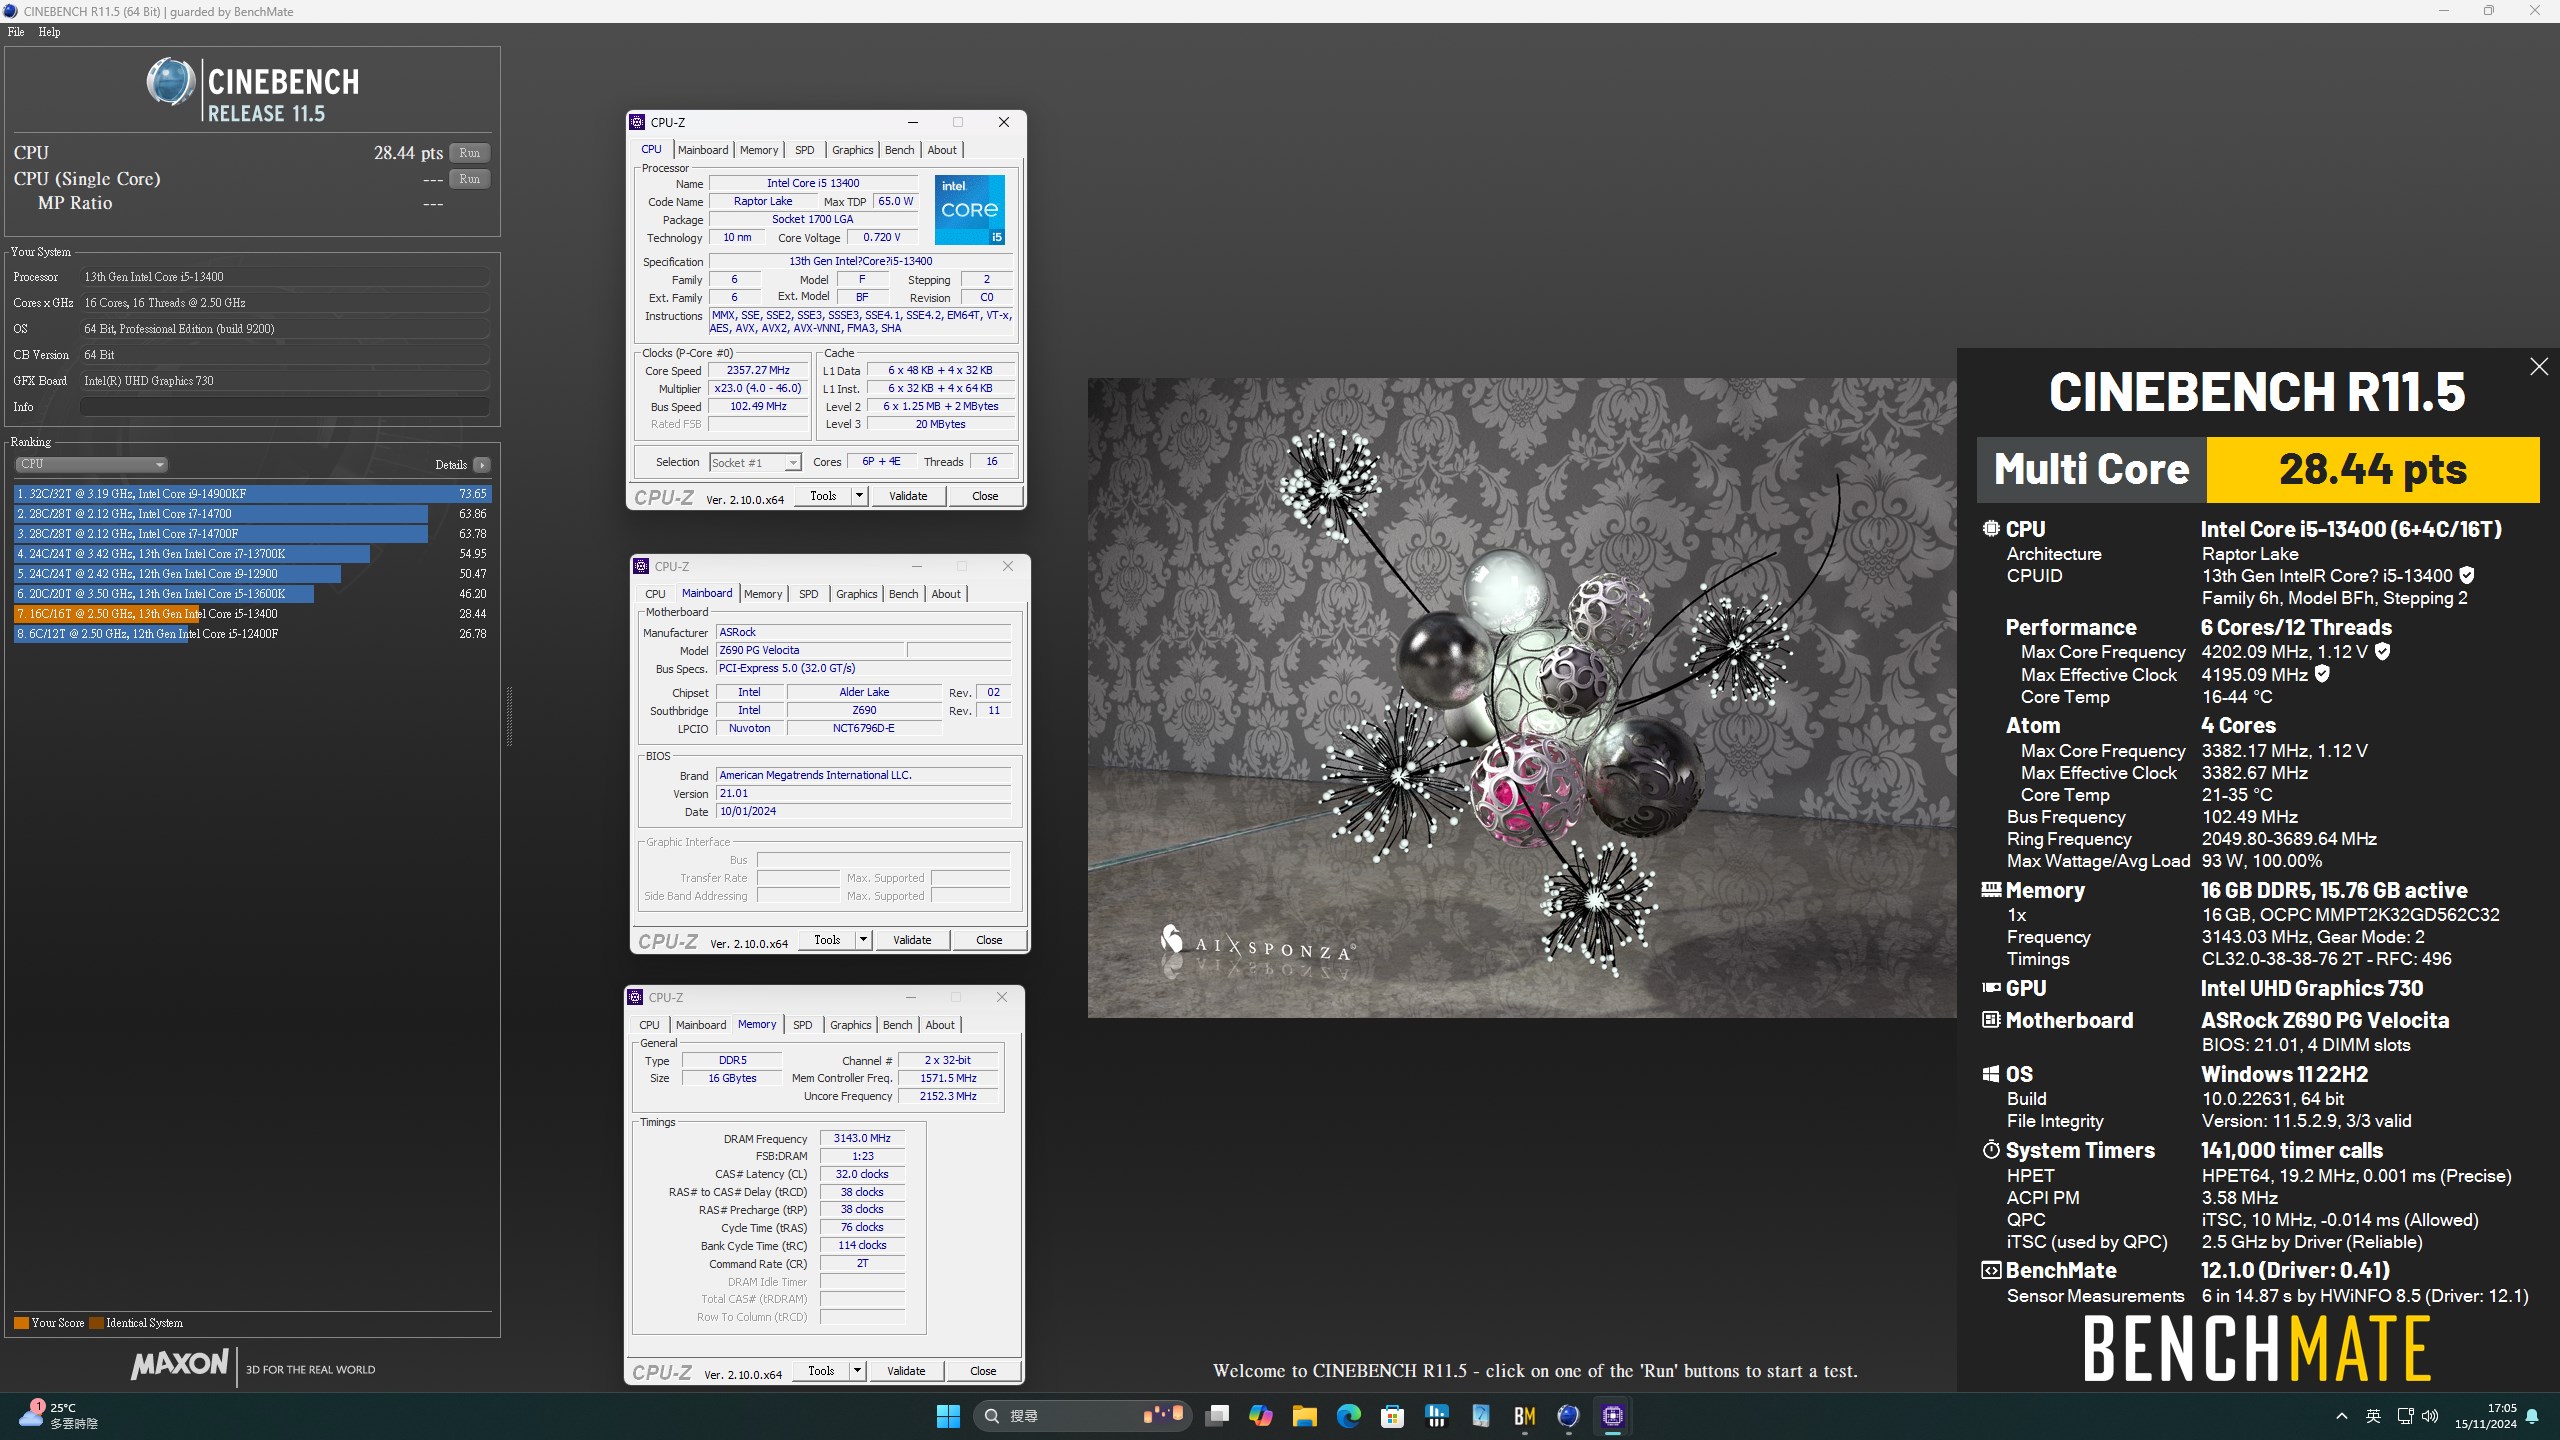Open network status in system tray
The width and height of the screenshot is (2560, 1440).
(x=2405, y=1415)
